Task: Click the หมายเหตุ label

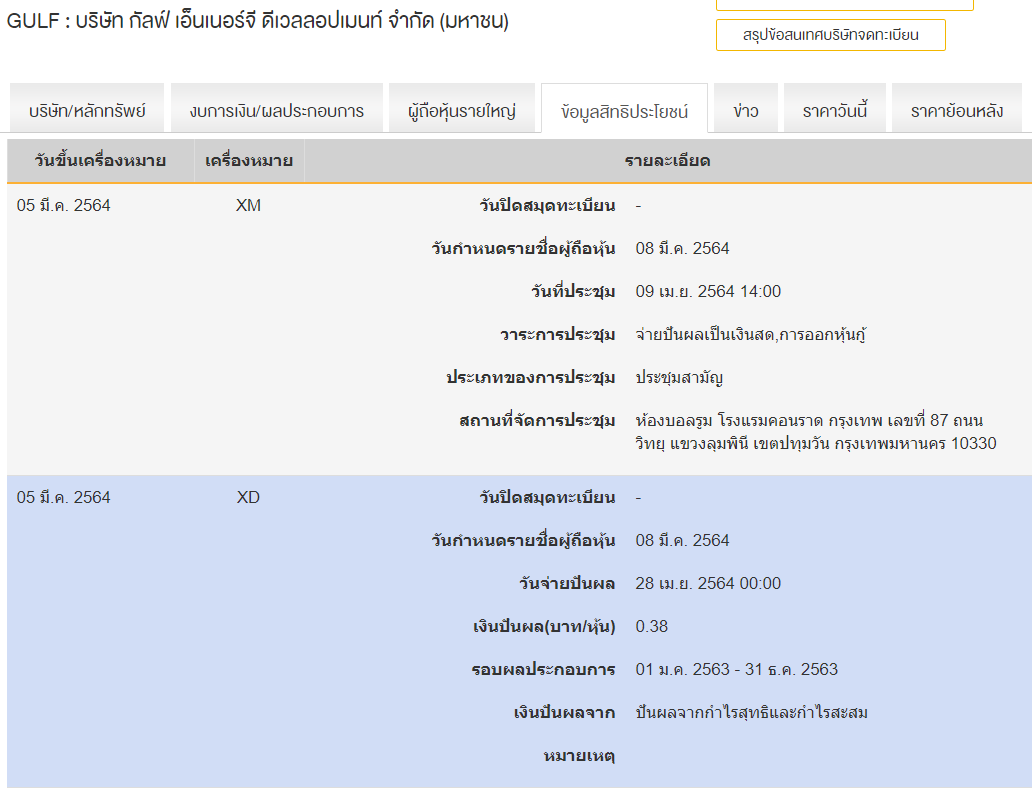Action: (579, 756)
